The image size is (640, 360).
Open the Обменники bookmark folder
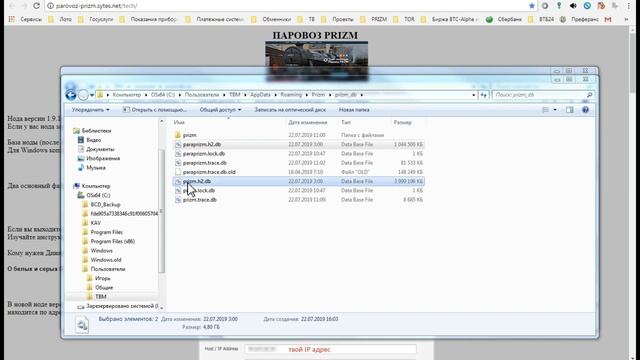point(271,19)
